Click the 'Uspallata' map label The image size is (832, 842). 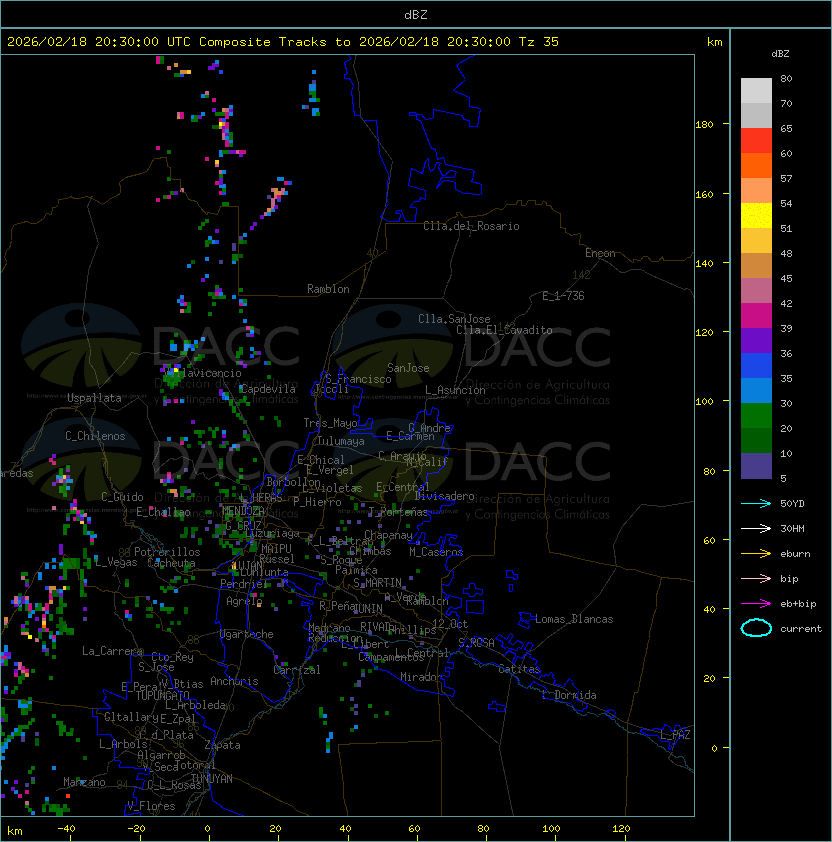94,398
